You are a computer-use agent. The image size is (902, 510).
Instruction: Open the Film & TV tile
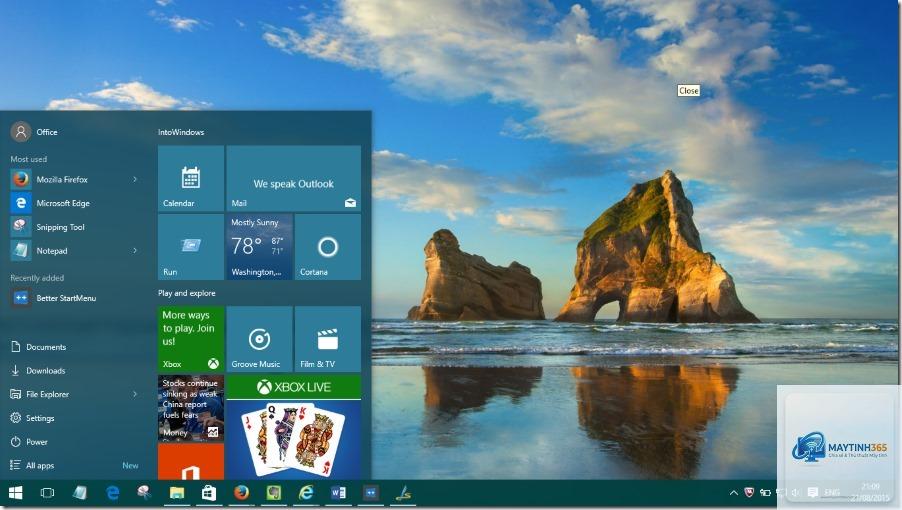[327, 339]
